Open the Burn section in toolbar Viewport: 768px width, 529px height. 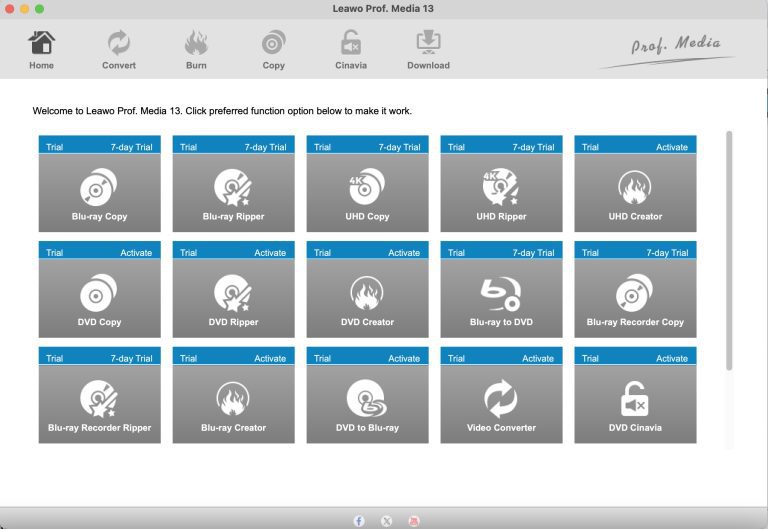pos(196,50)
